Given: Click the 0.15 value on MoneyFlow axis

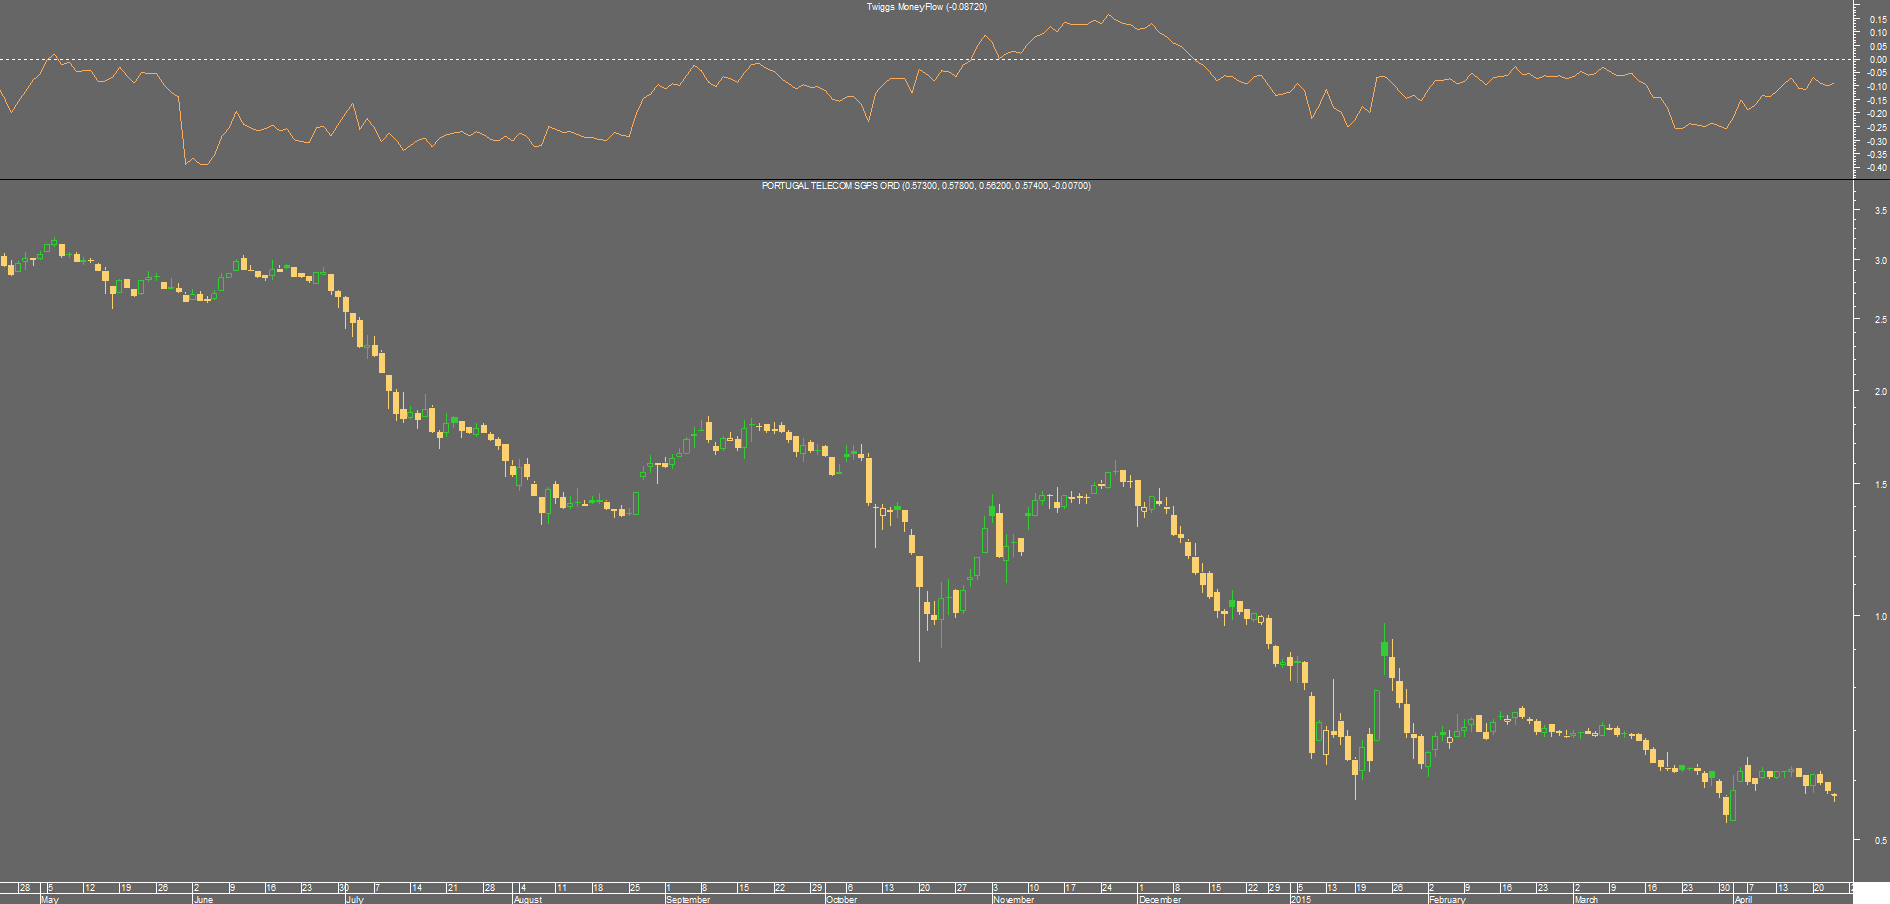Looking at the screenshot, I should (1878, 19).
